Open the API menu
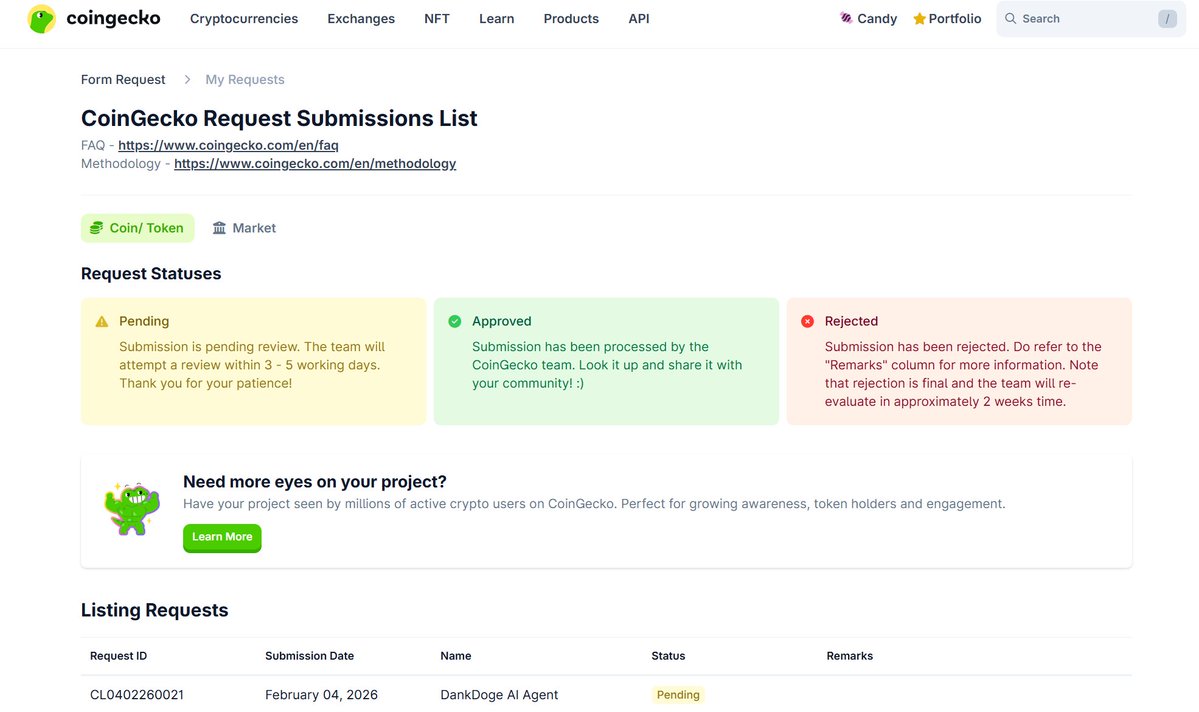The height and width of the screenshot is (712, 1199). pos(638,18)
